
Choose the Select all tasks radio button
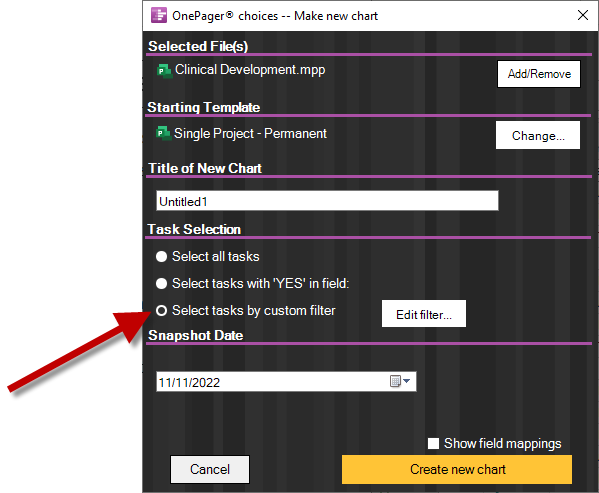coord(162,256)
